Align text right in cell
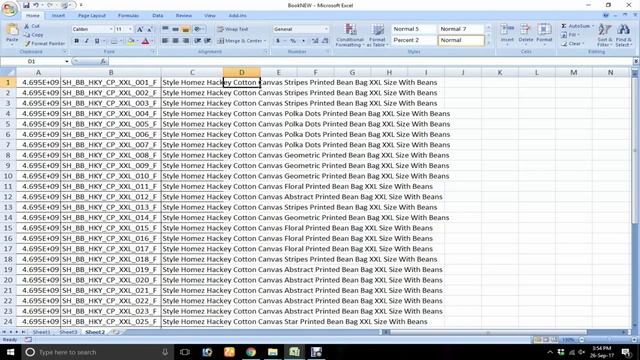Viewport: 640px width, 360px height. (x=186, y=41)
